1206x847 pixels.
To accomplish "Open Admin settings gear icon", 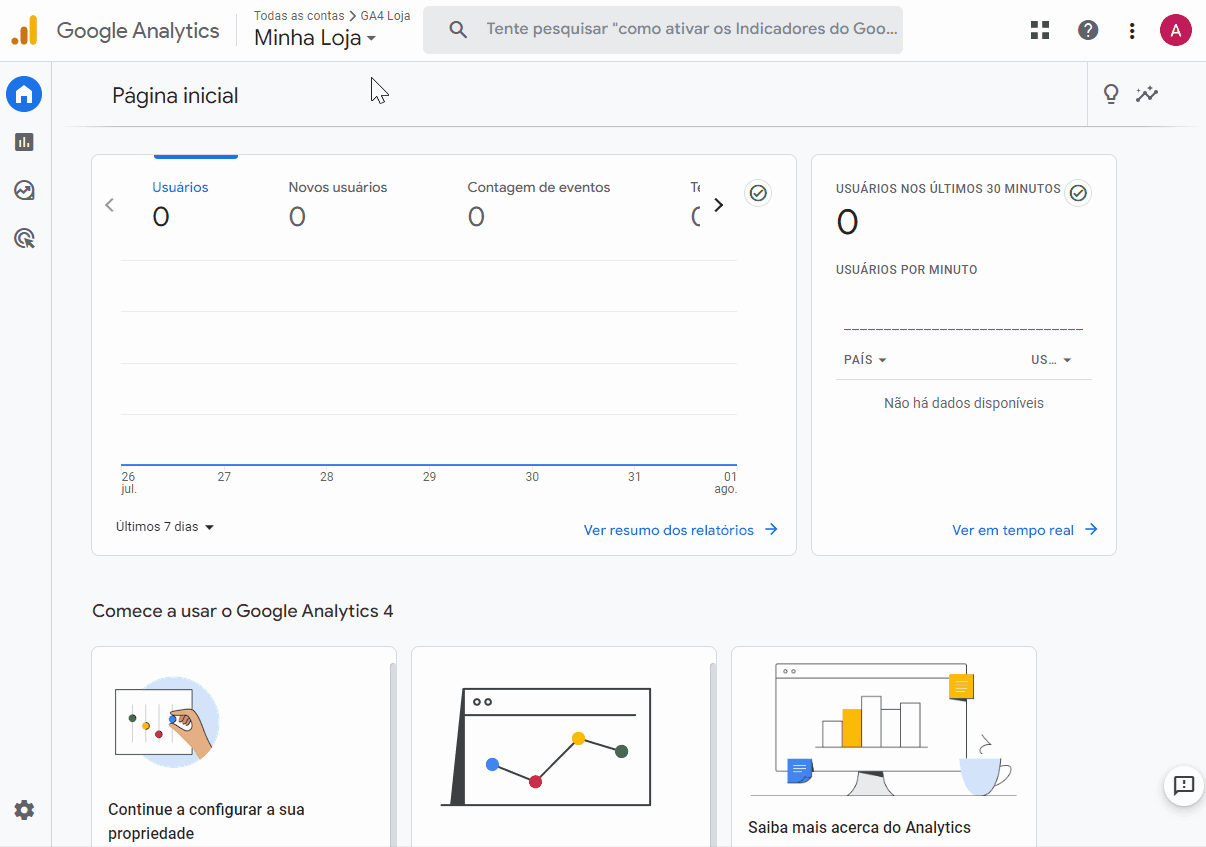I will [x=25, y=810].
